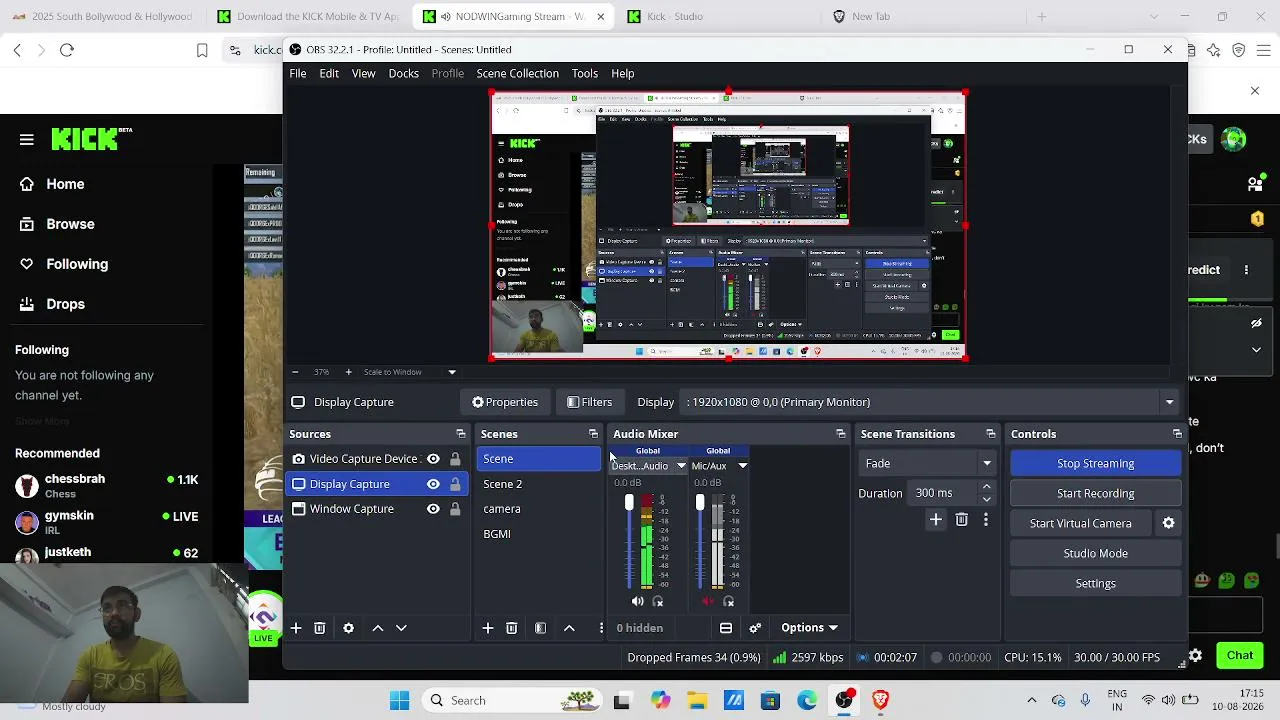The width and height of the screenshot is (1280, 720).
Task: Hide Display Capture source
Action: point(433,484)
